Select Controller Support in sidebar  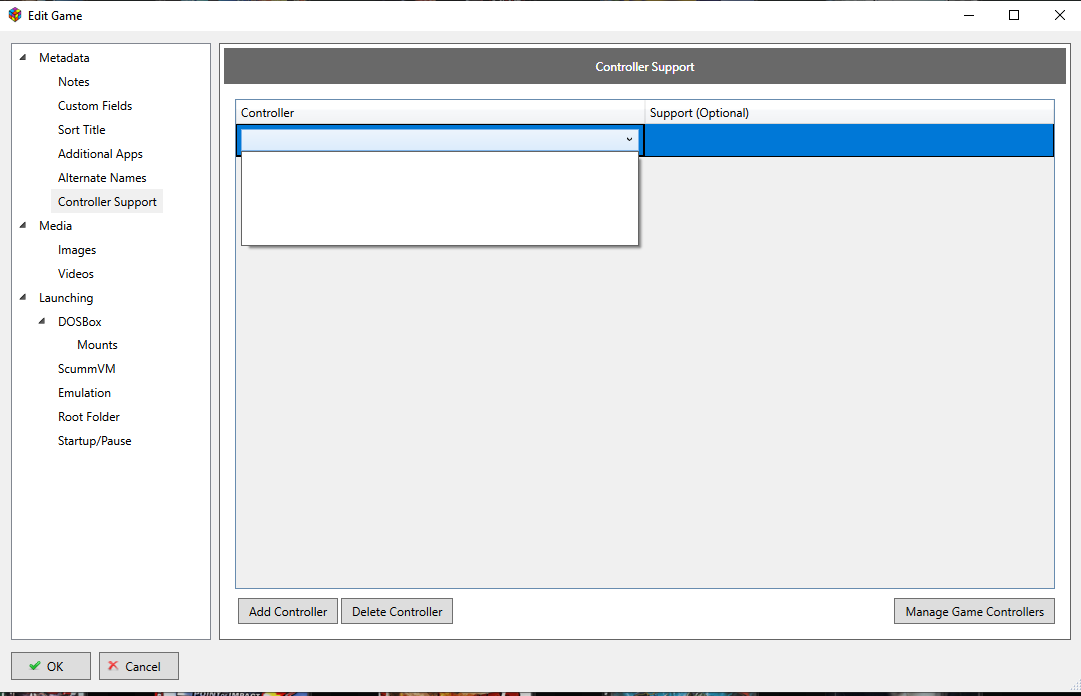[x=107, y=202]
